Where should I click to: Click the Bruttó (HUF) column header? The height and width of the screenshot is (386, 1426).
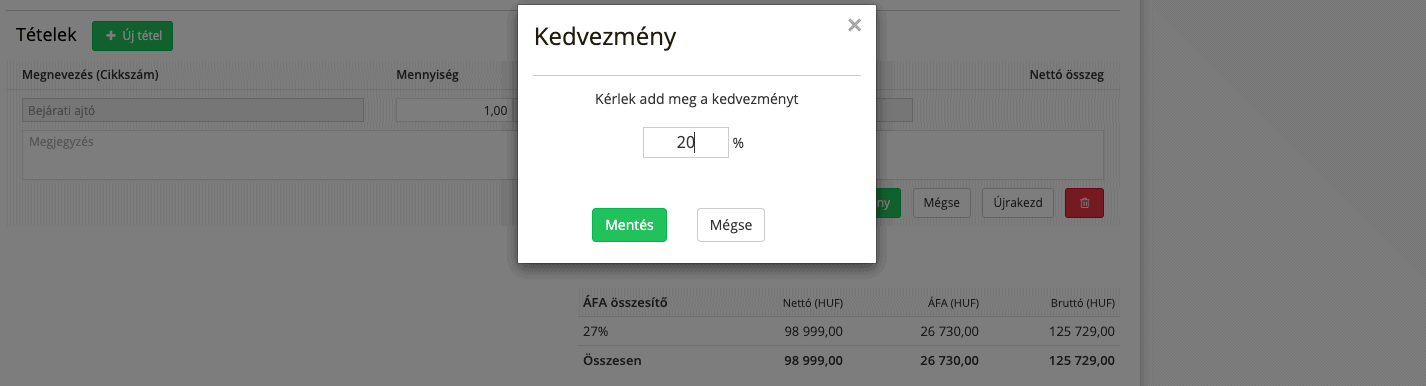click(1083, 303)
